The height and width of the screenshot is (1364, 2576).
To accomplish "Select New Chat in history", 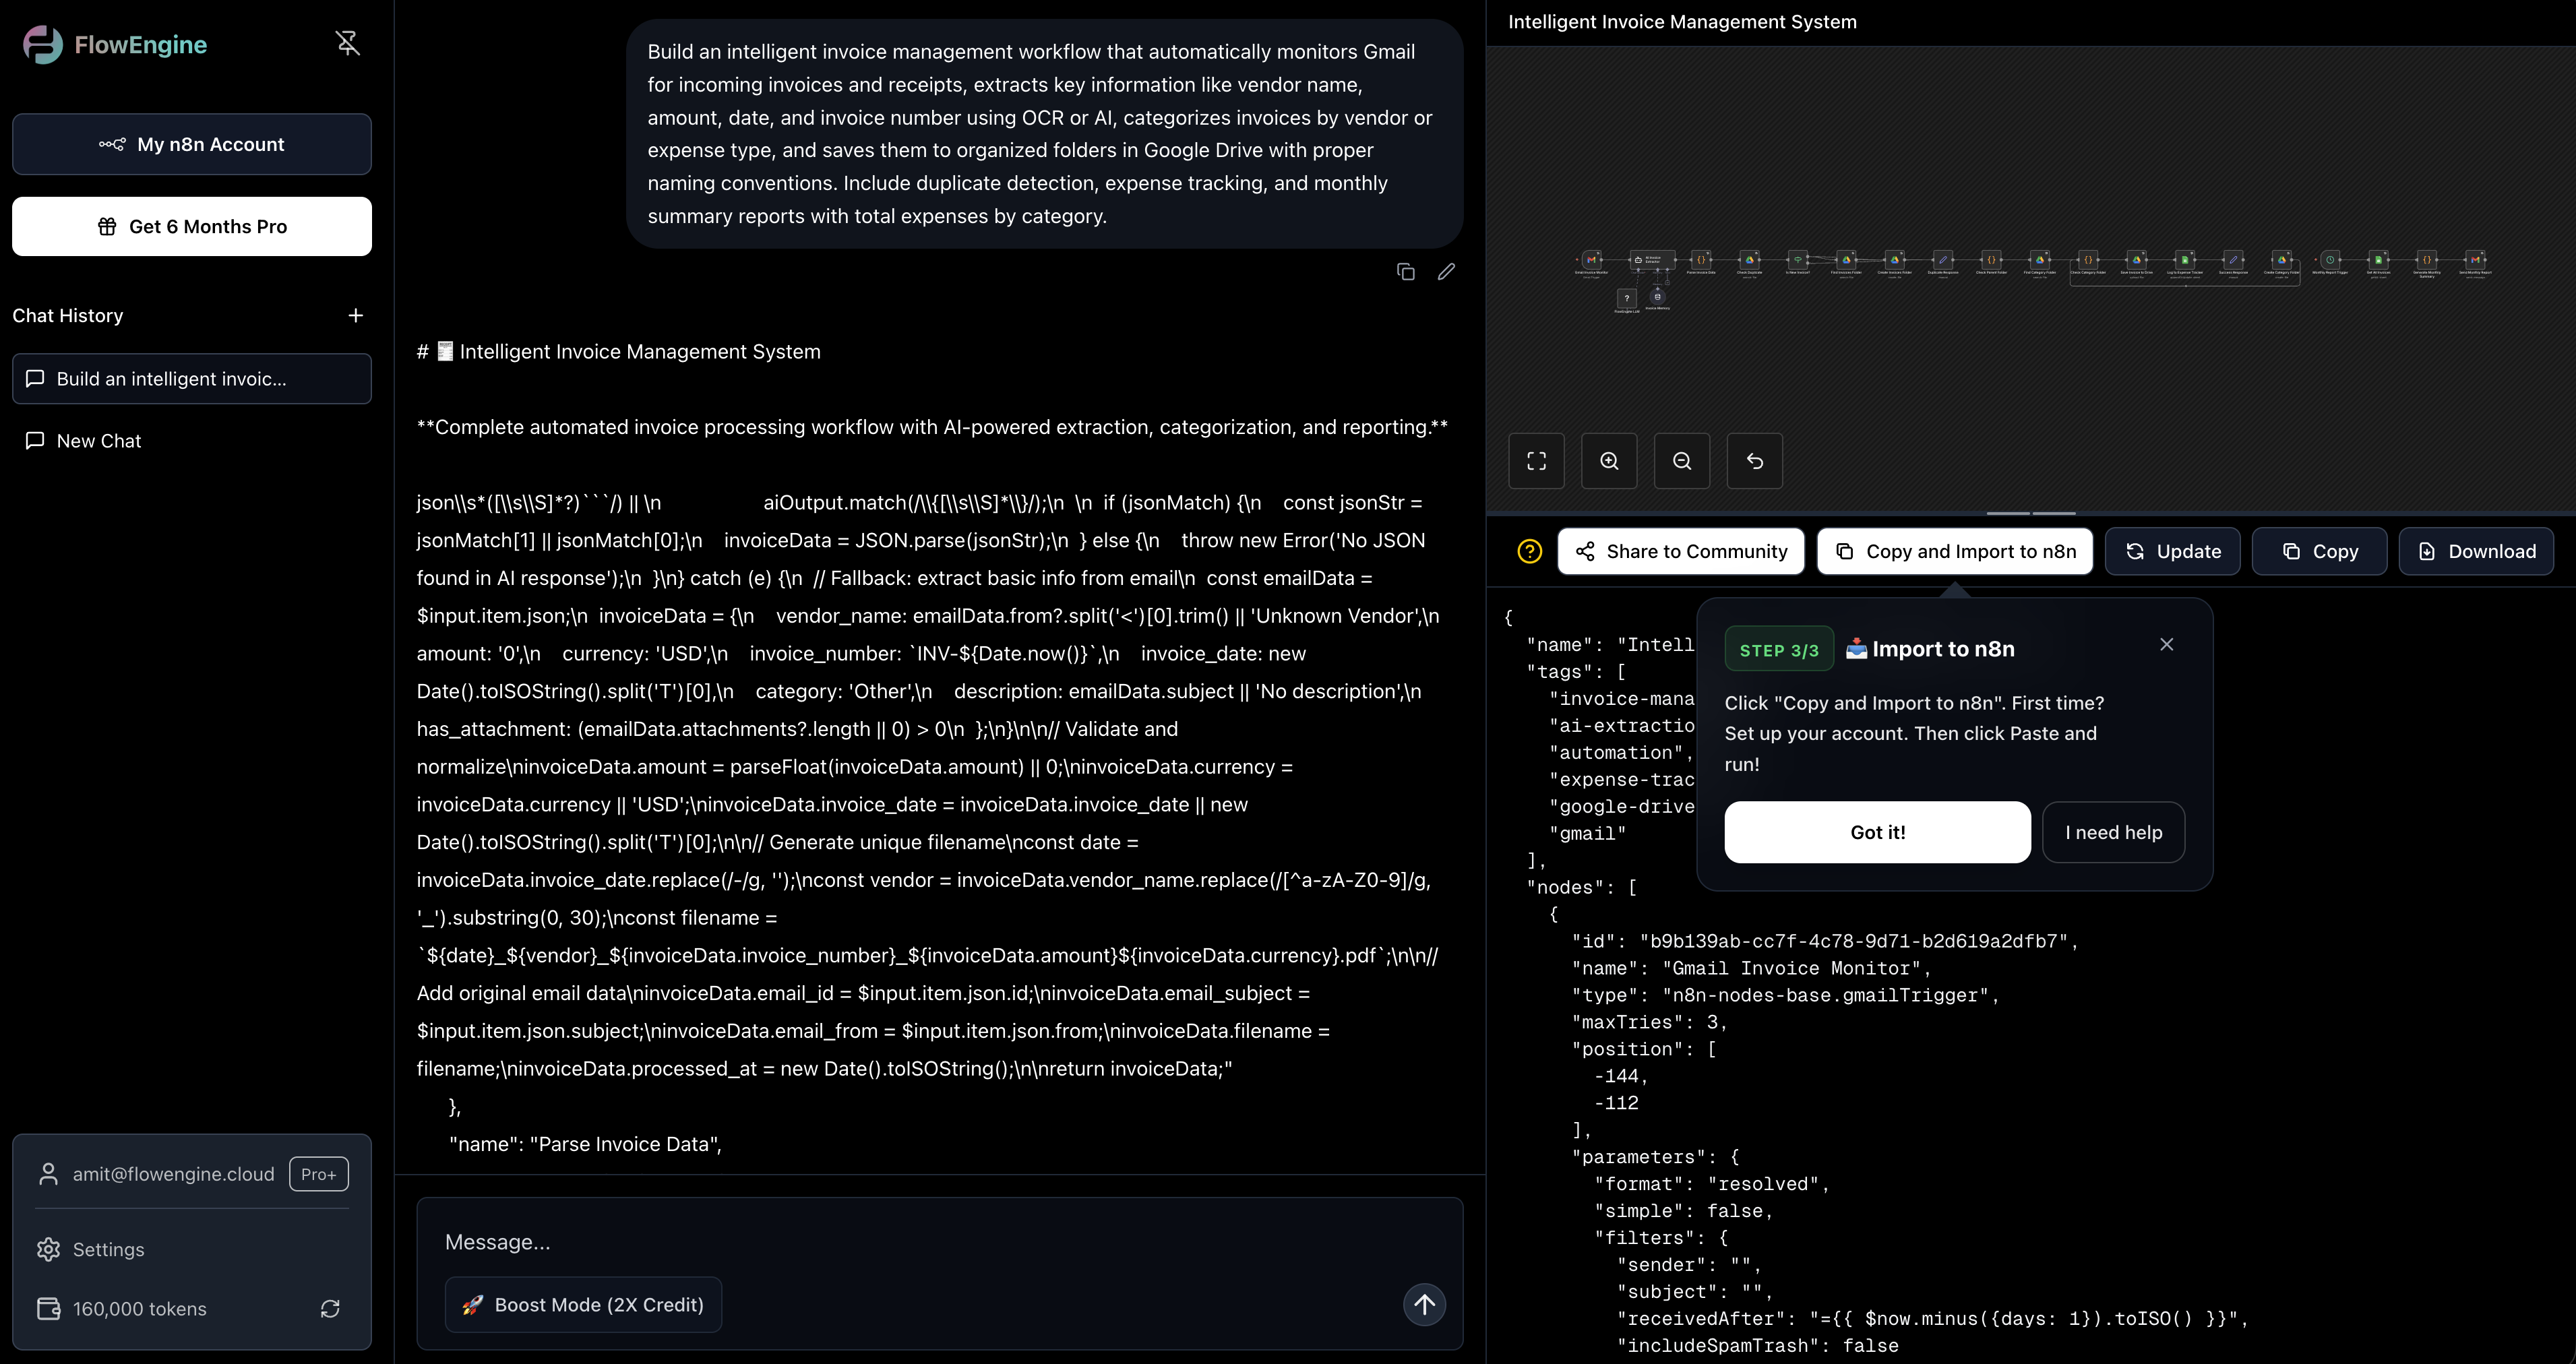I will [98, 441].
